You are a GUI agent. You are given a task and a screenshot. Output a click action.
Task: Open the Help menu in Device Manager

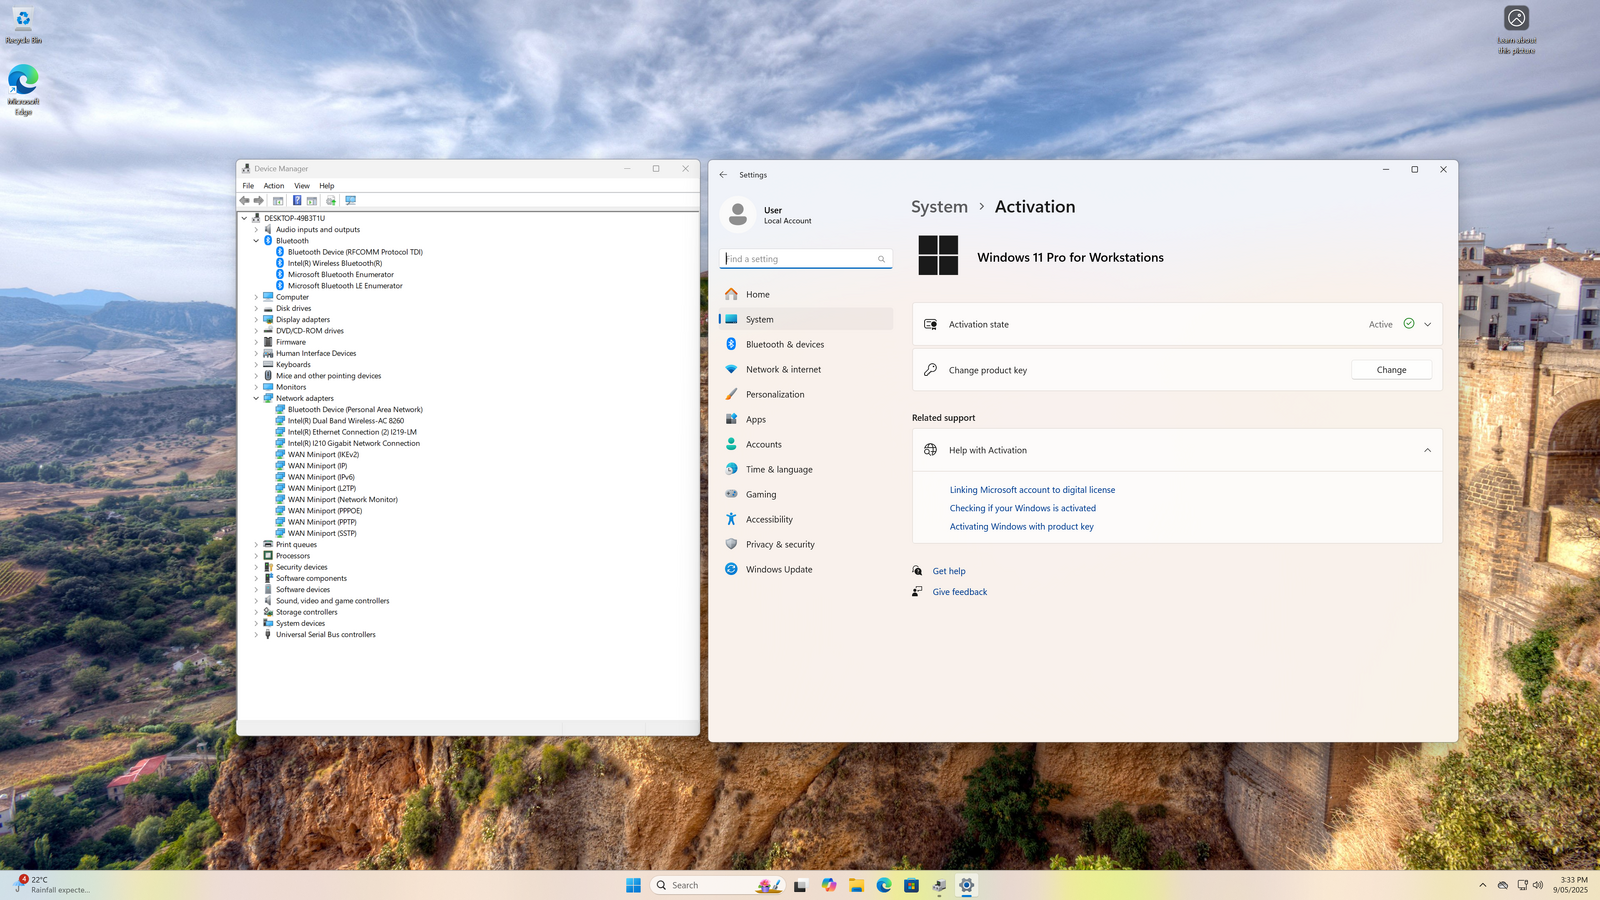(327, 186)
